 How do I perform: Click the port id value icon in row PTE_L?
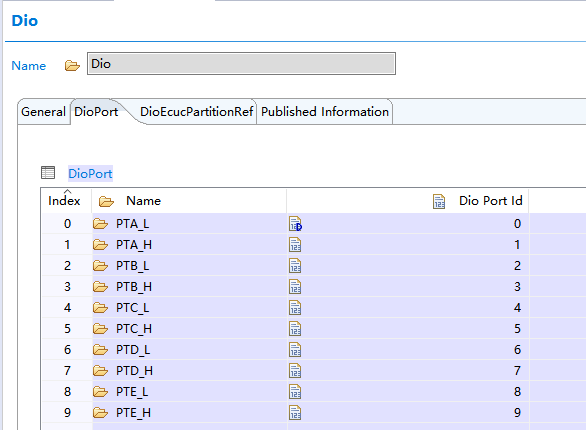[x=295, y=392]
